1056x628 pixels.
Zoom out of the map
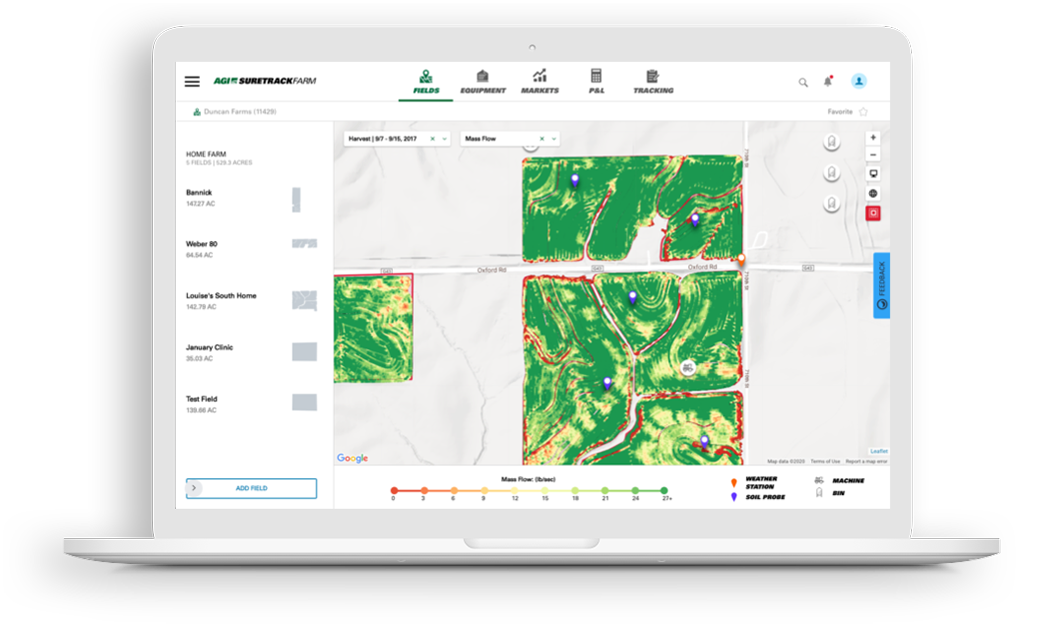pos(873,155)
